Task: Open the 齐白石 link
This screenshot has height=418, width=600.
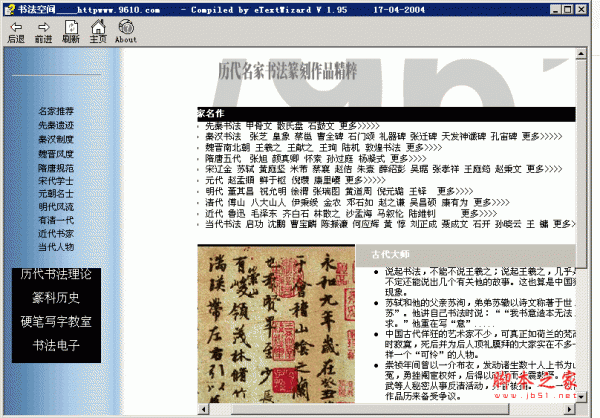Action: pos(295,213)
